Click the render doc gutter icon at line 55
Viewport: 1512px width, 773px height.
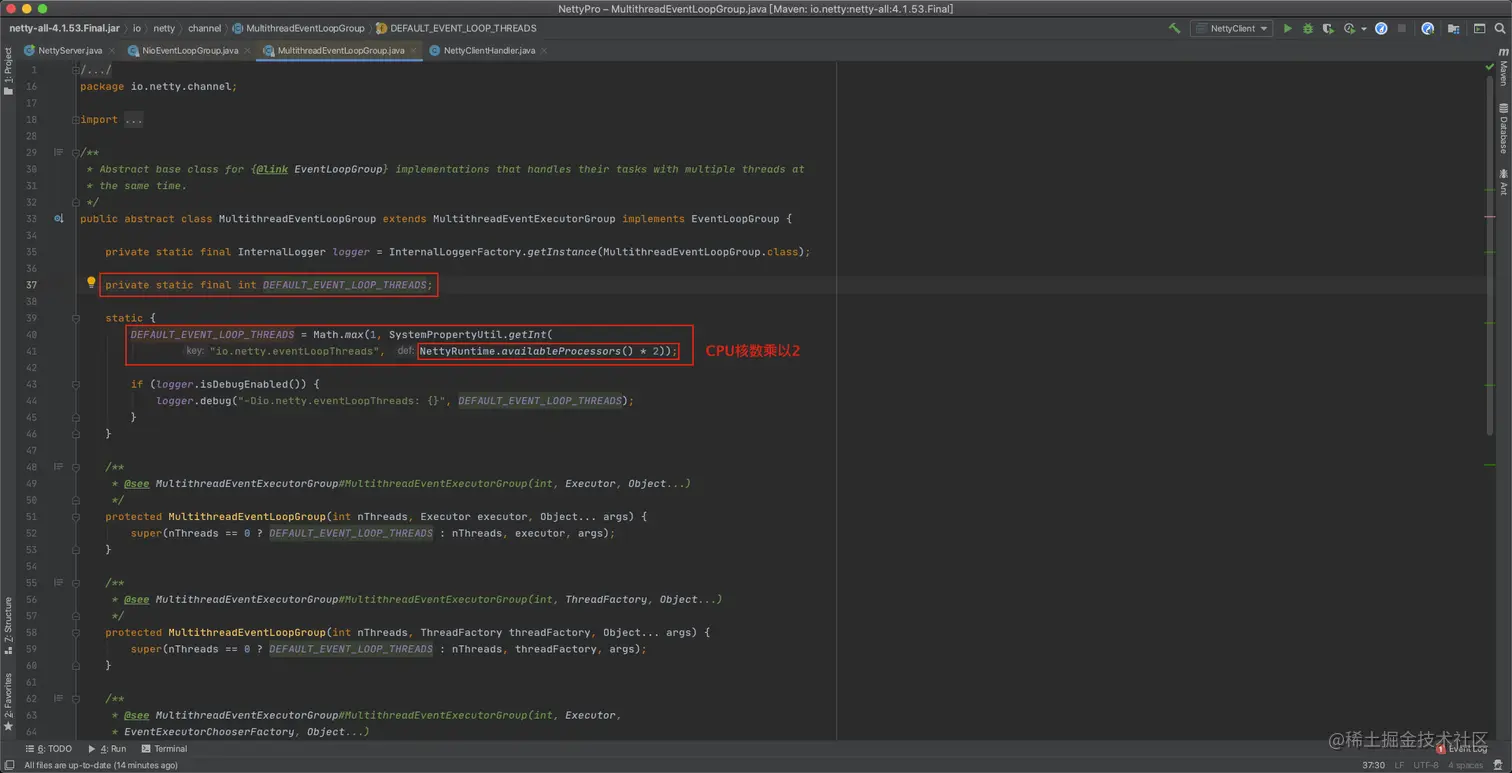tap(59, 582)
